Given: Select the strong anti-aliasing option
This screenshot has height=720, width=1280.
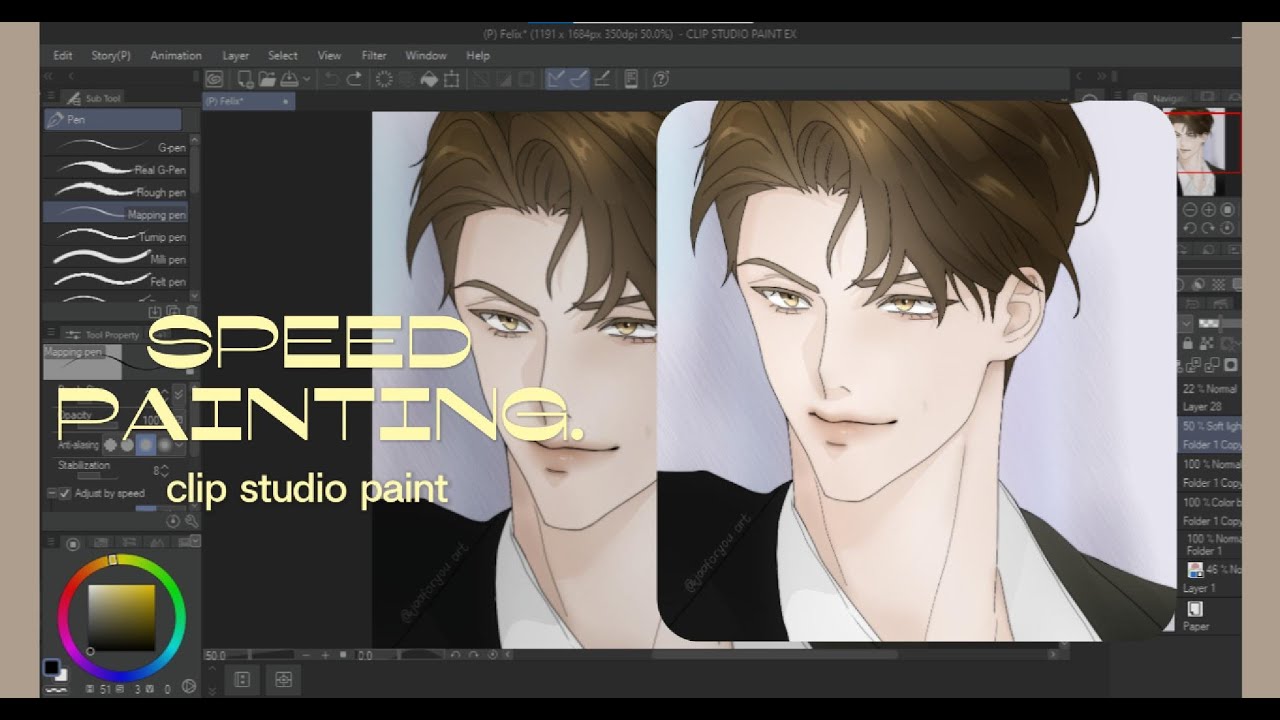Looking at the screenshot, I should tap(164, 445).
